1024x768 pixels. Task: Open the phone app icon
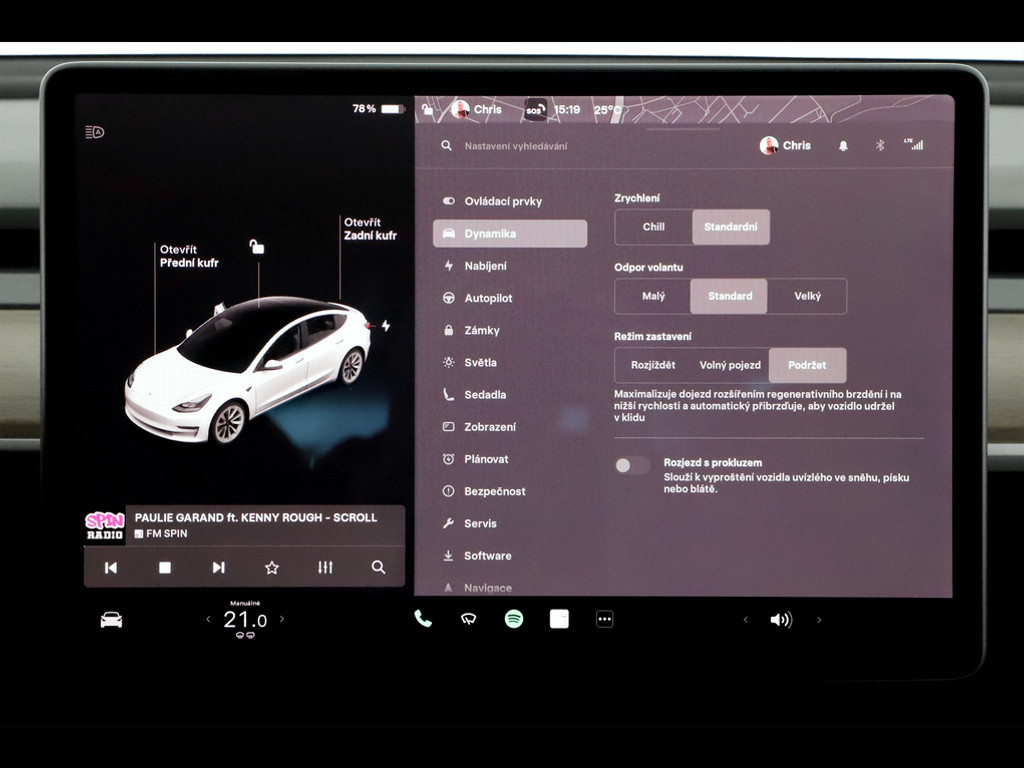pyautogui.click(x=423, y=619)
